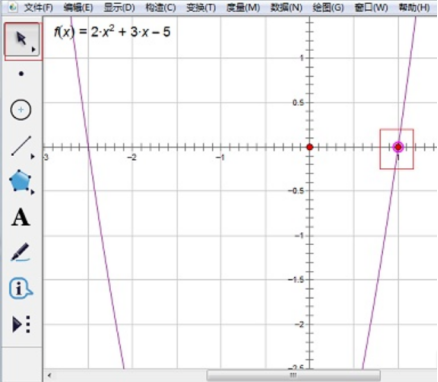Expand the Straightedge tool flyout triangle
The width and height of the screenshot is (438, 382).
click(33, 157)
